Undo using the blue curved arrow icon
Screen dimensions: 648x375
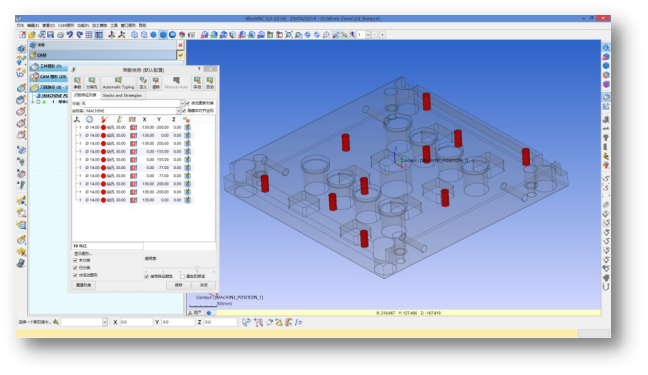click(70, 35)
